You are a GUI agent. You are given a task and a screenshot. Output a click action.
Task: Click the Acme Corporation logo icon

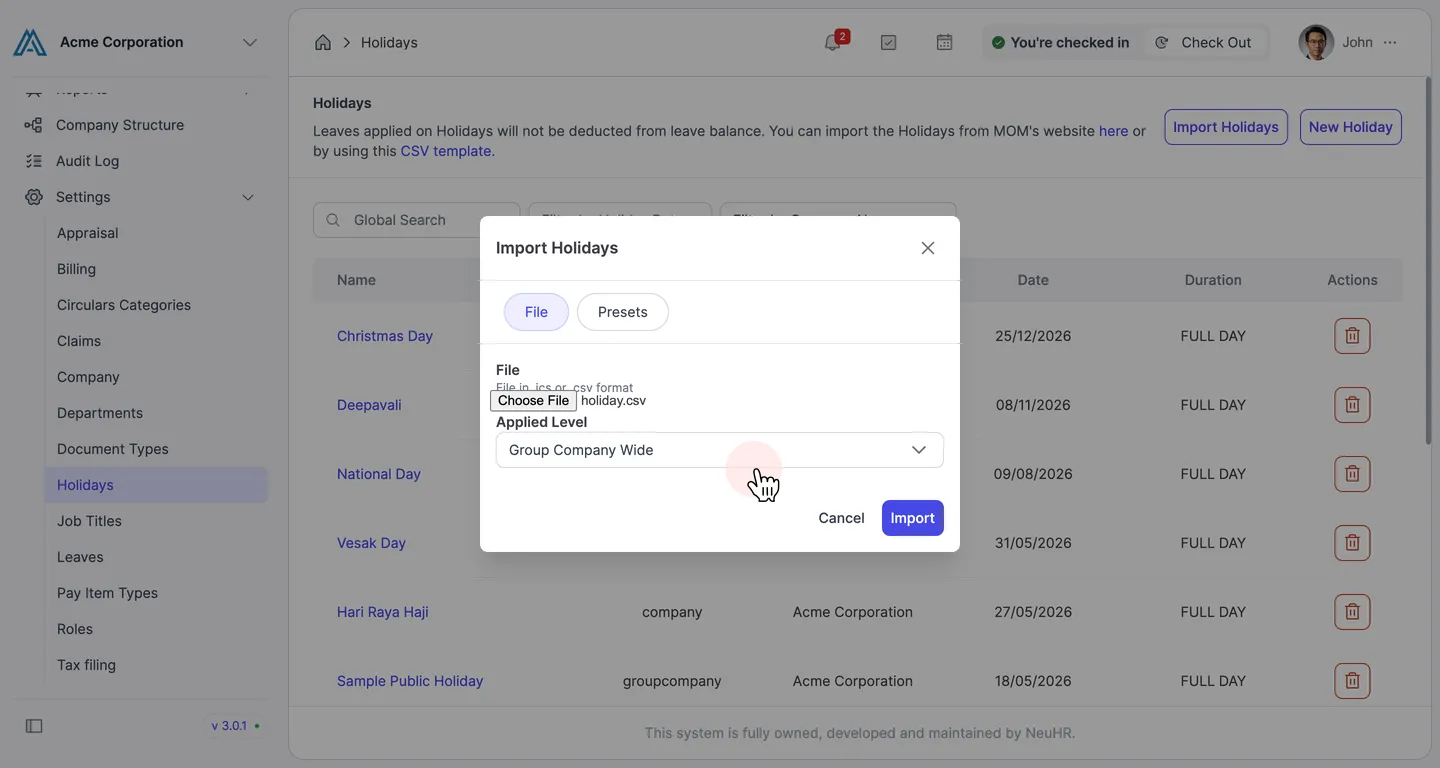pyautogui.click(x=30, y=42)
